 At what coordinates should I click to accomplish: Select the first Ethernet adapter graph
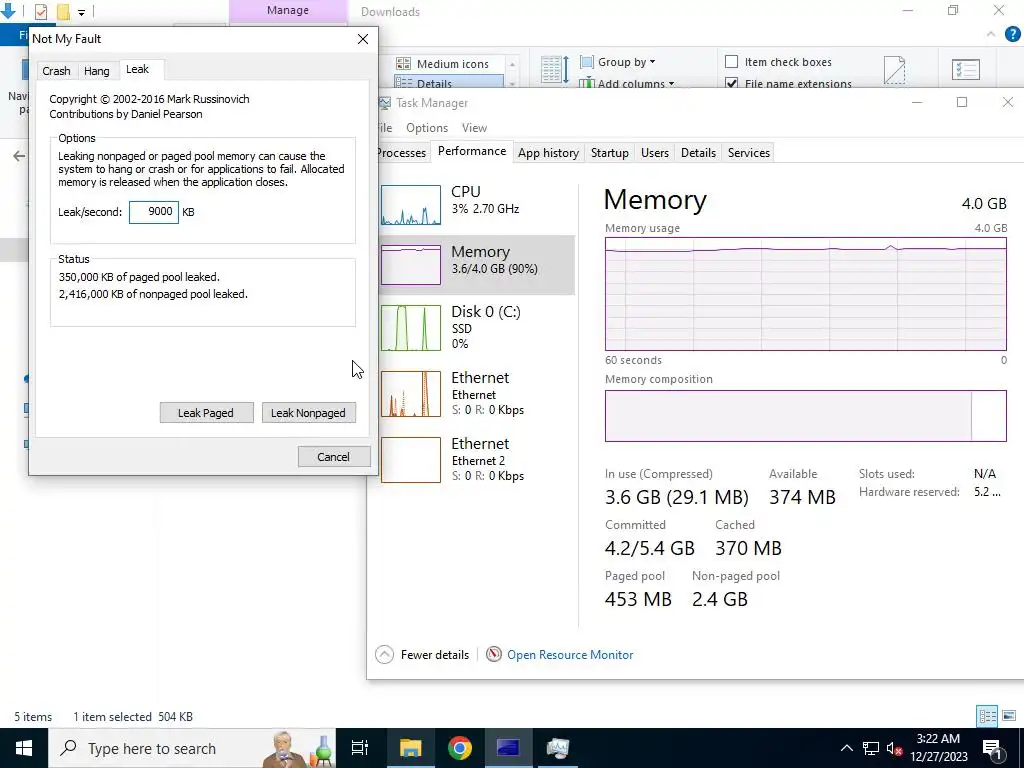coord(411,394)
